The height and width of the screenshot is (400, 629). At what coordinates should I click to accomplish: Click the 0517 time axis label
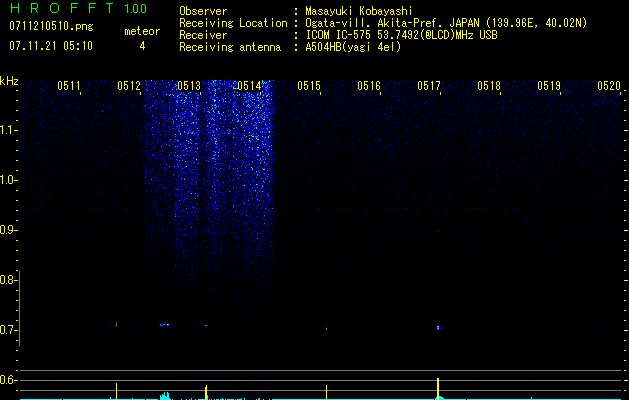pos(429,86)
